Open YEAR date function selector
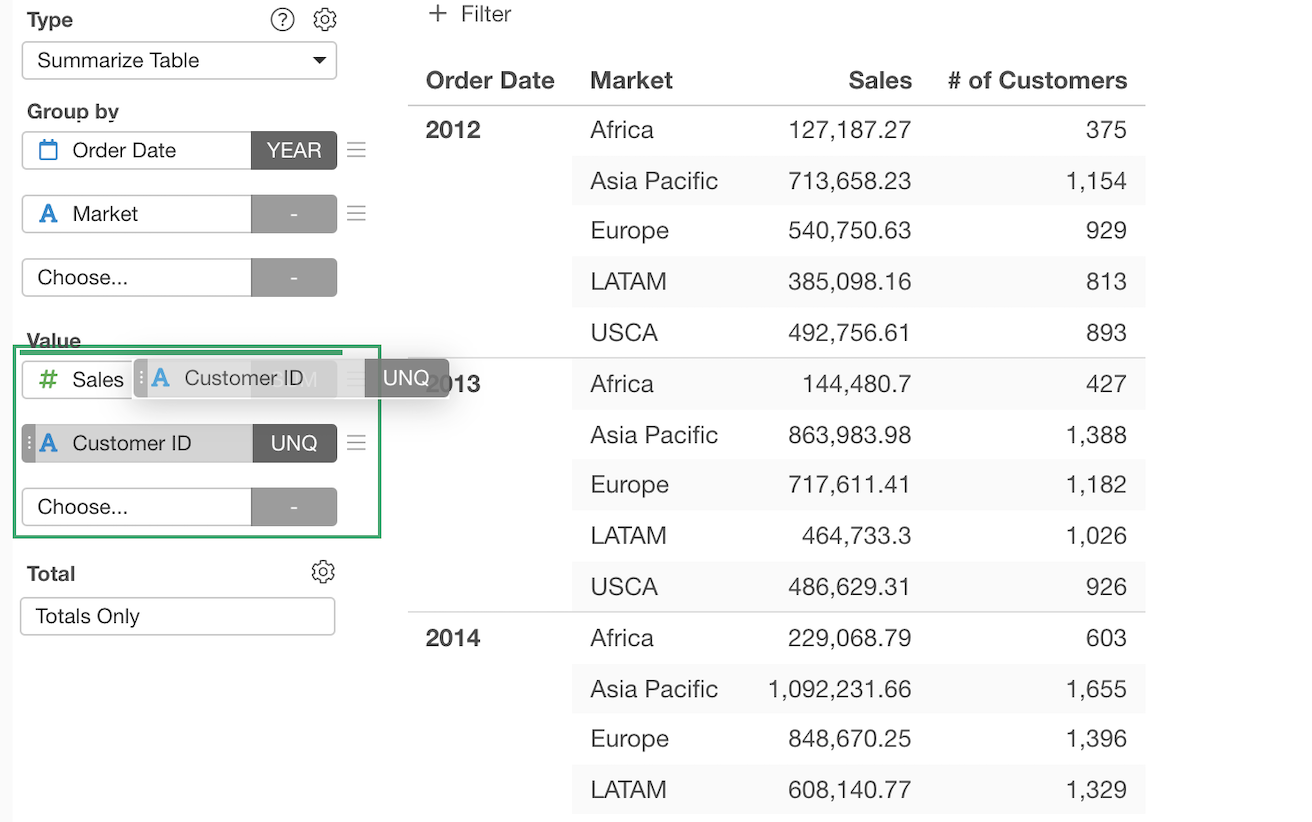 pyautogui.click(x=294, y=150)
